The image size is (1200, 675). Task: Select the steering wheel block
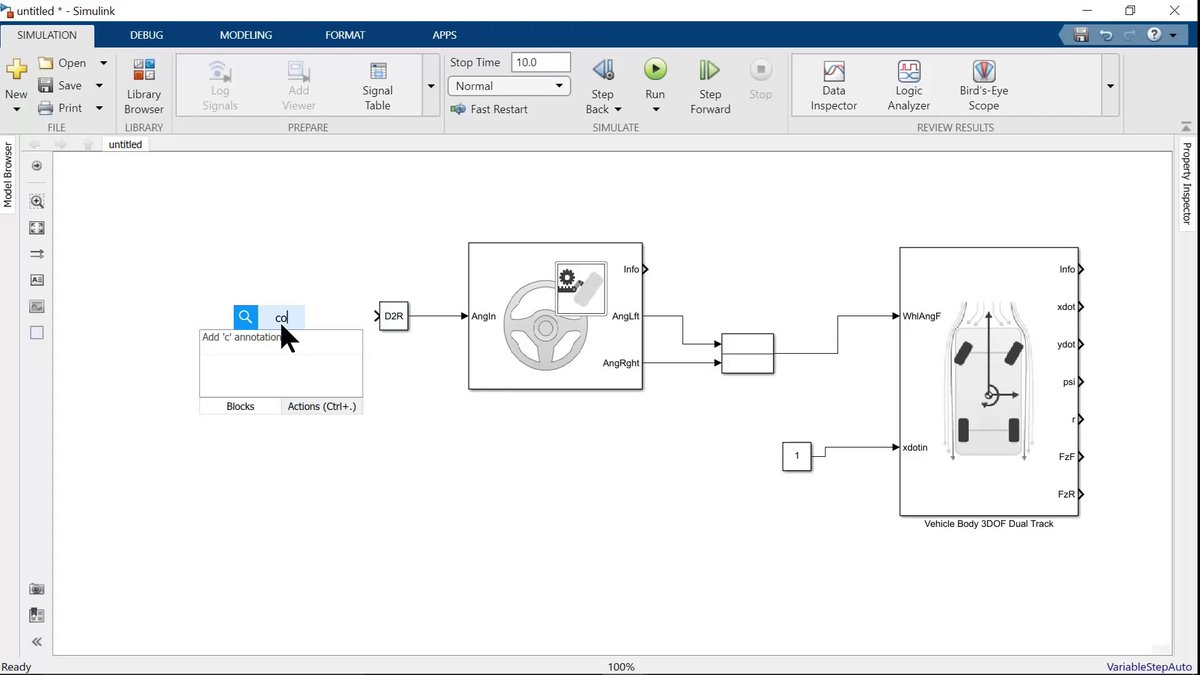555,316
